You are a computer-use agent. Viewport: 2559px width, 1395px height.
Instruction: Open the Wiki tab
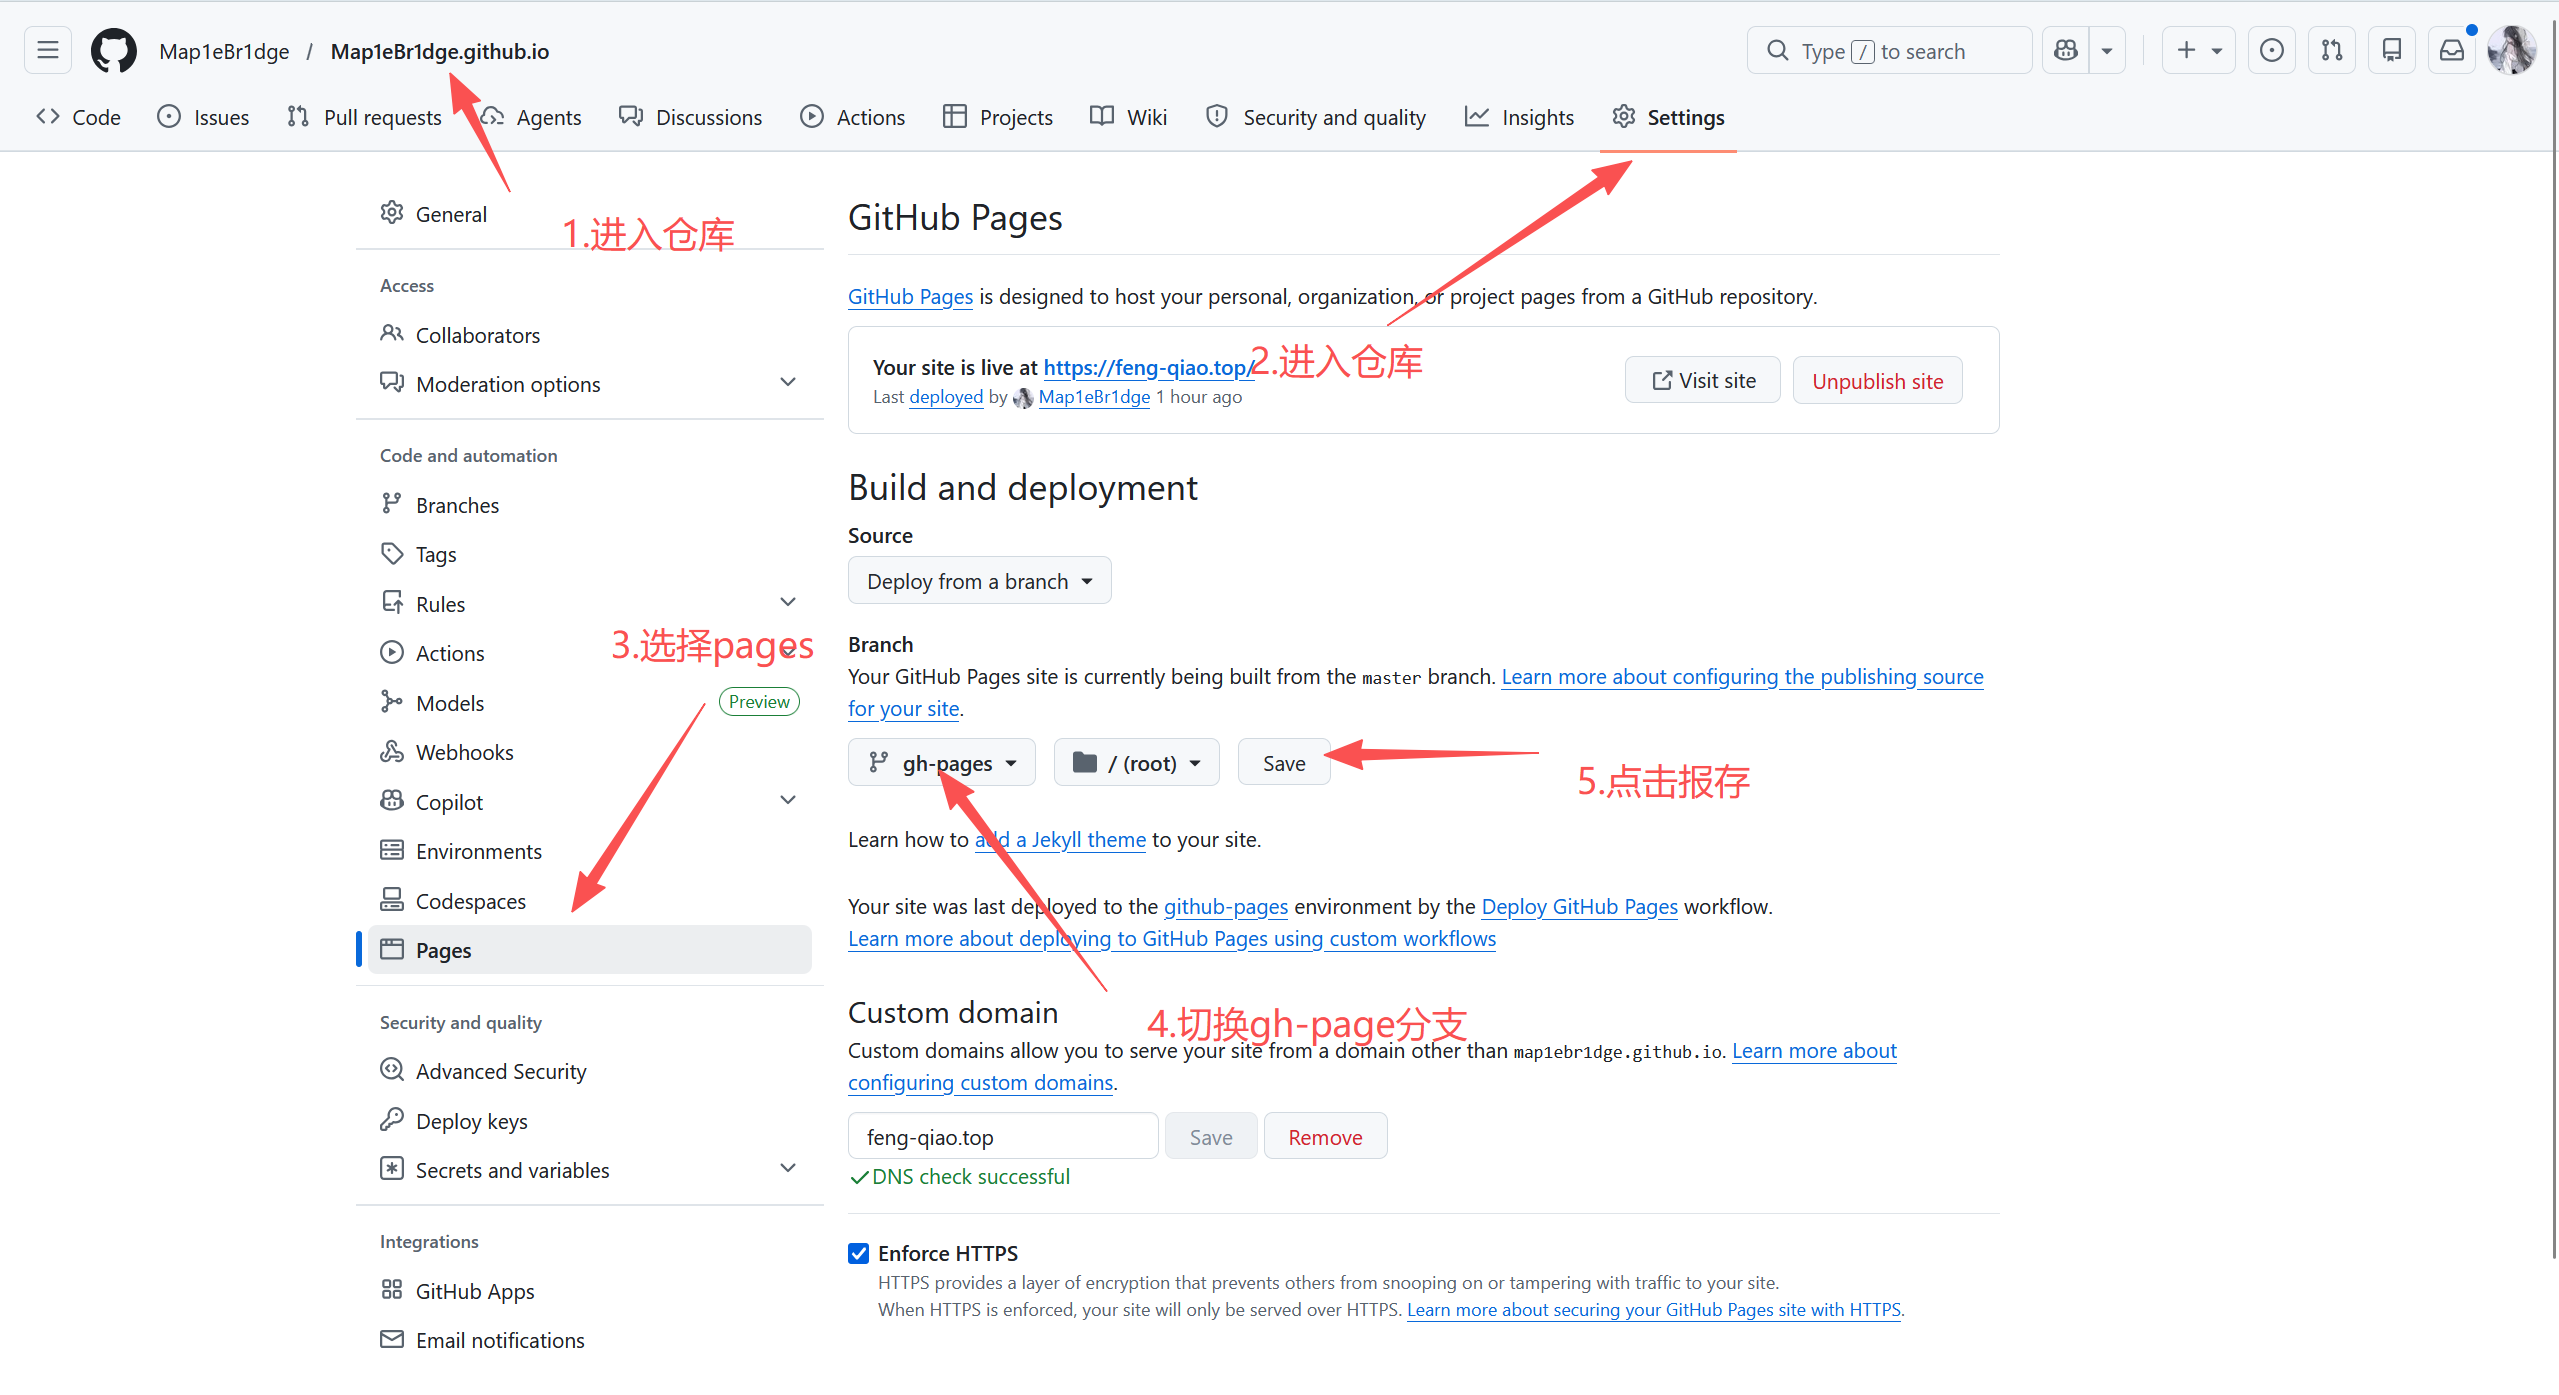[x=1129, y=117]
